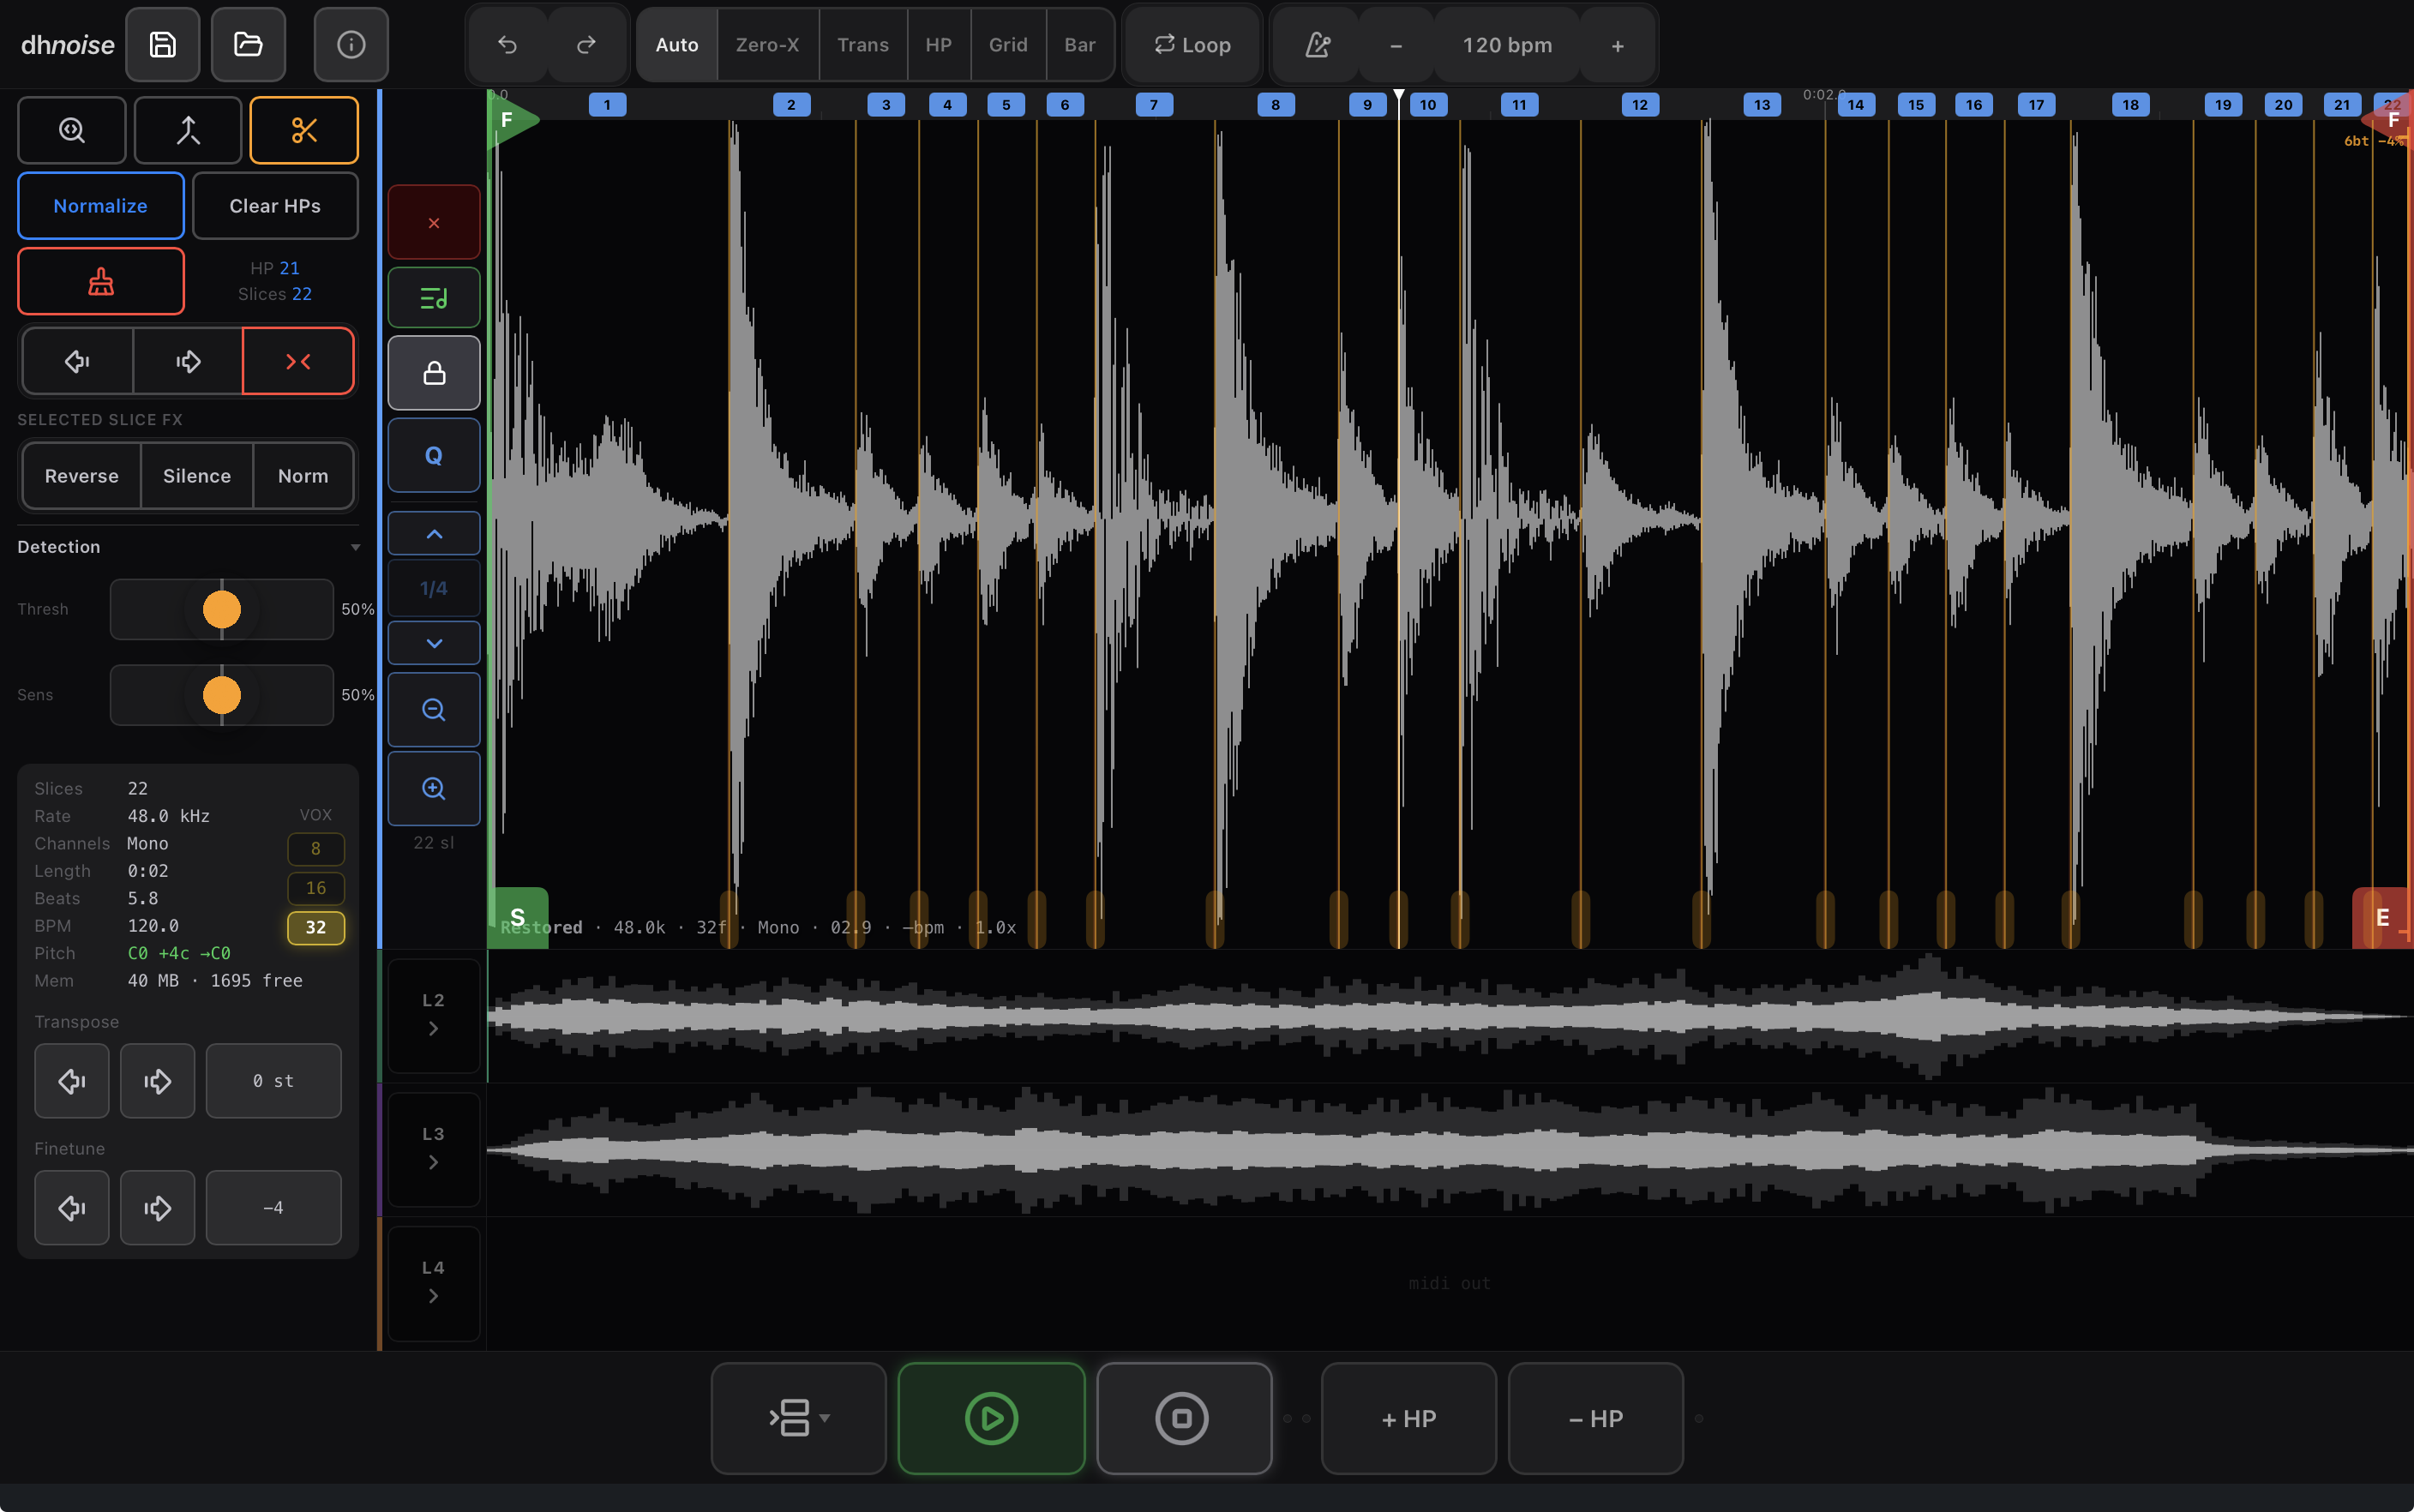
Task: Toggle Silence on selected slice
Action: (197, 476)
